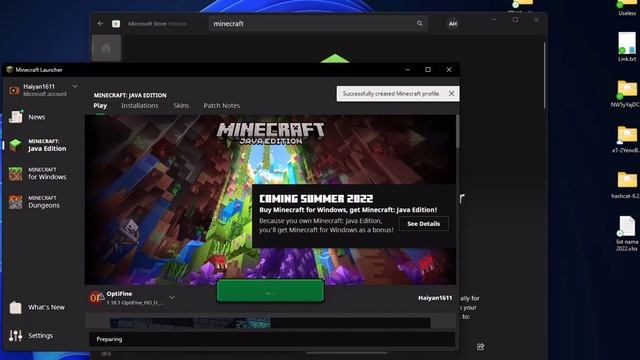640x360 pixels.
Task: Open the NW5yYajDC desktop folder
Action: coord(627,93)
